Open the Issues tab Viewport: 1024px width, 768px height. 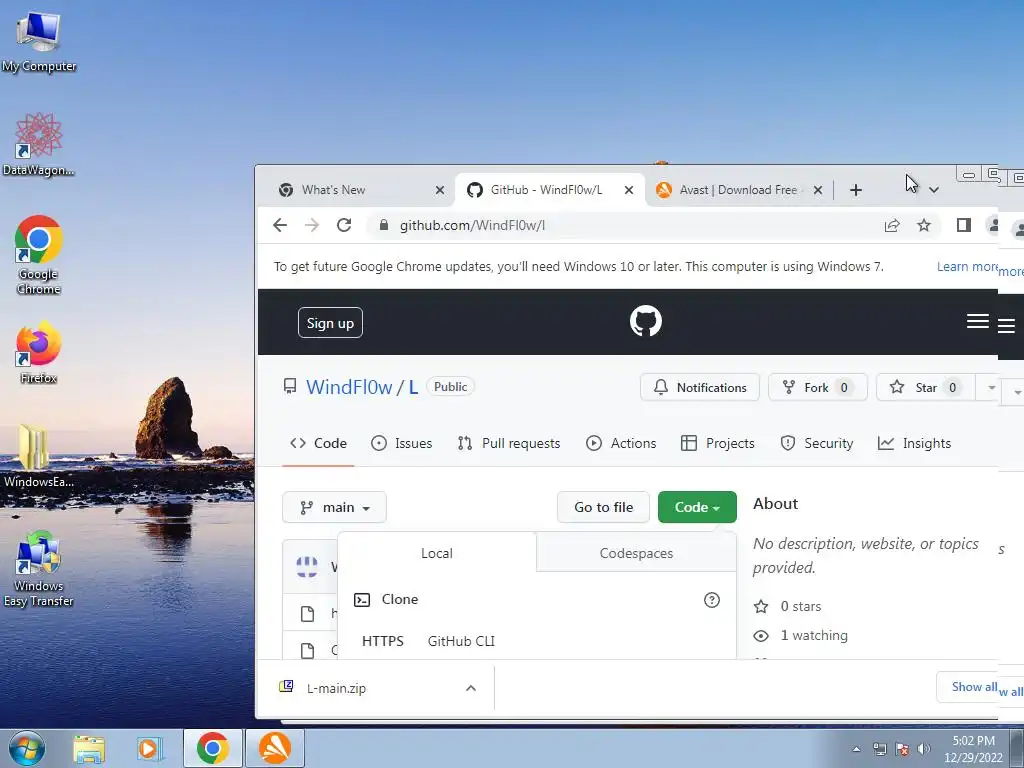(x=401, y=443)
